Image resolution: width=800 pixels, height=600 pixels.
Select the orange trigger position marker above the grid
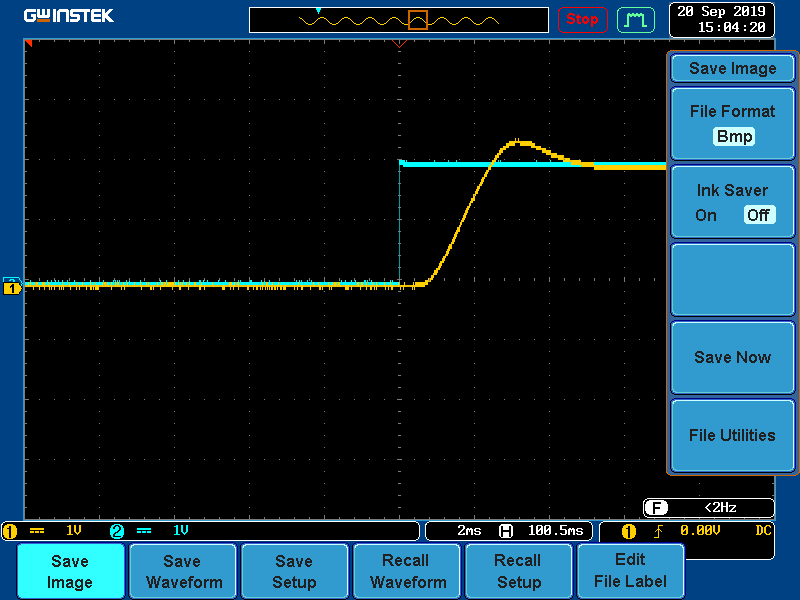coord(400,44)
